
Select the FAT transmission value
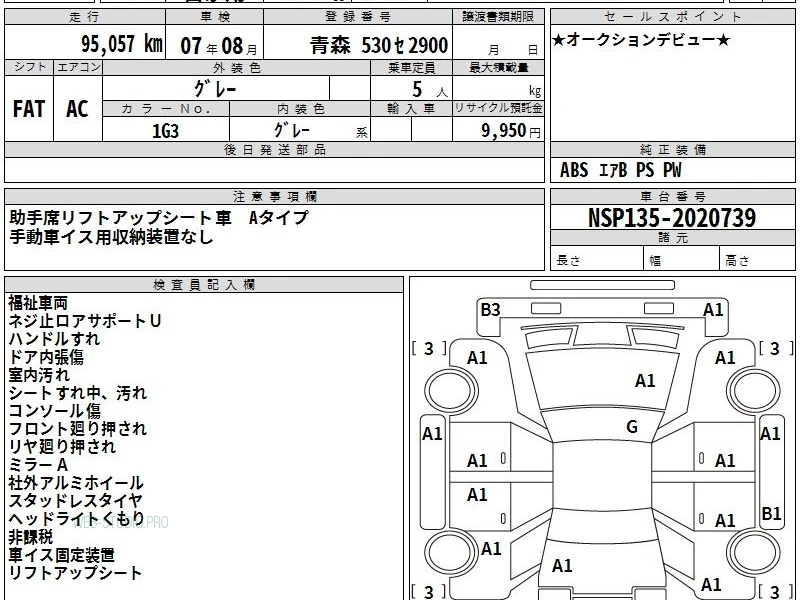29,109
